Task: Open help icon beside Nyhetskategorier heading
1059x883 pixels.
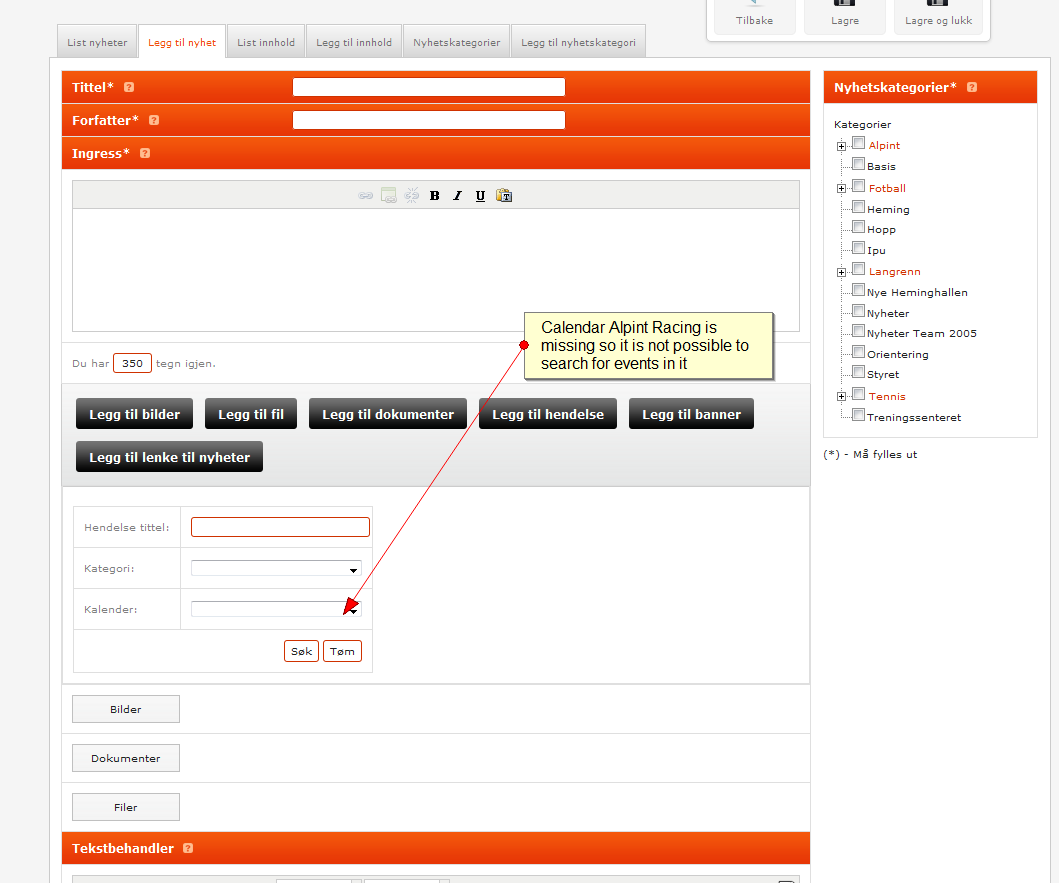Action: [972, 87]
